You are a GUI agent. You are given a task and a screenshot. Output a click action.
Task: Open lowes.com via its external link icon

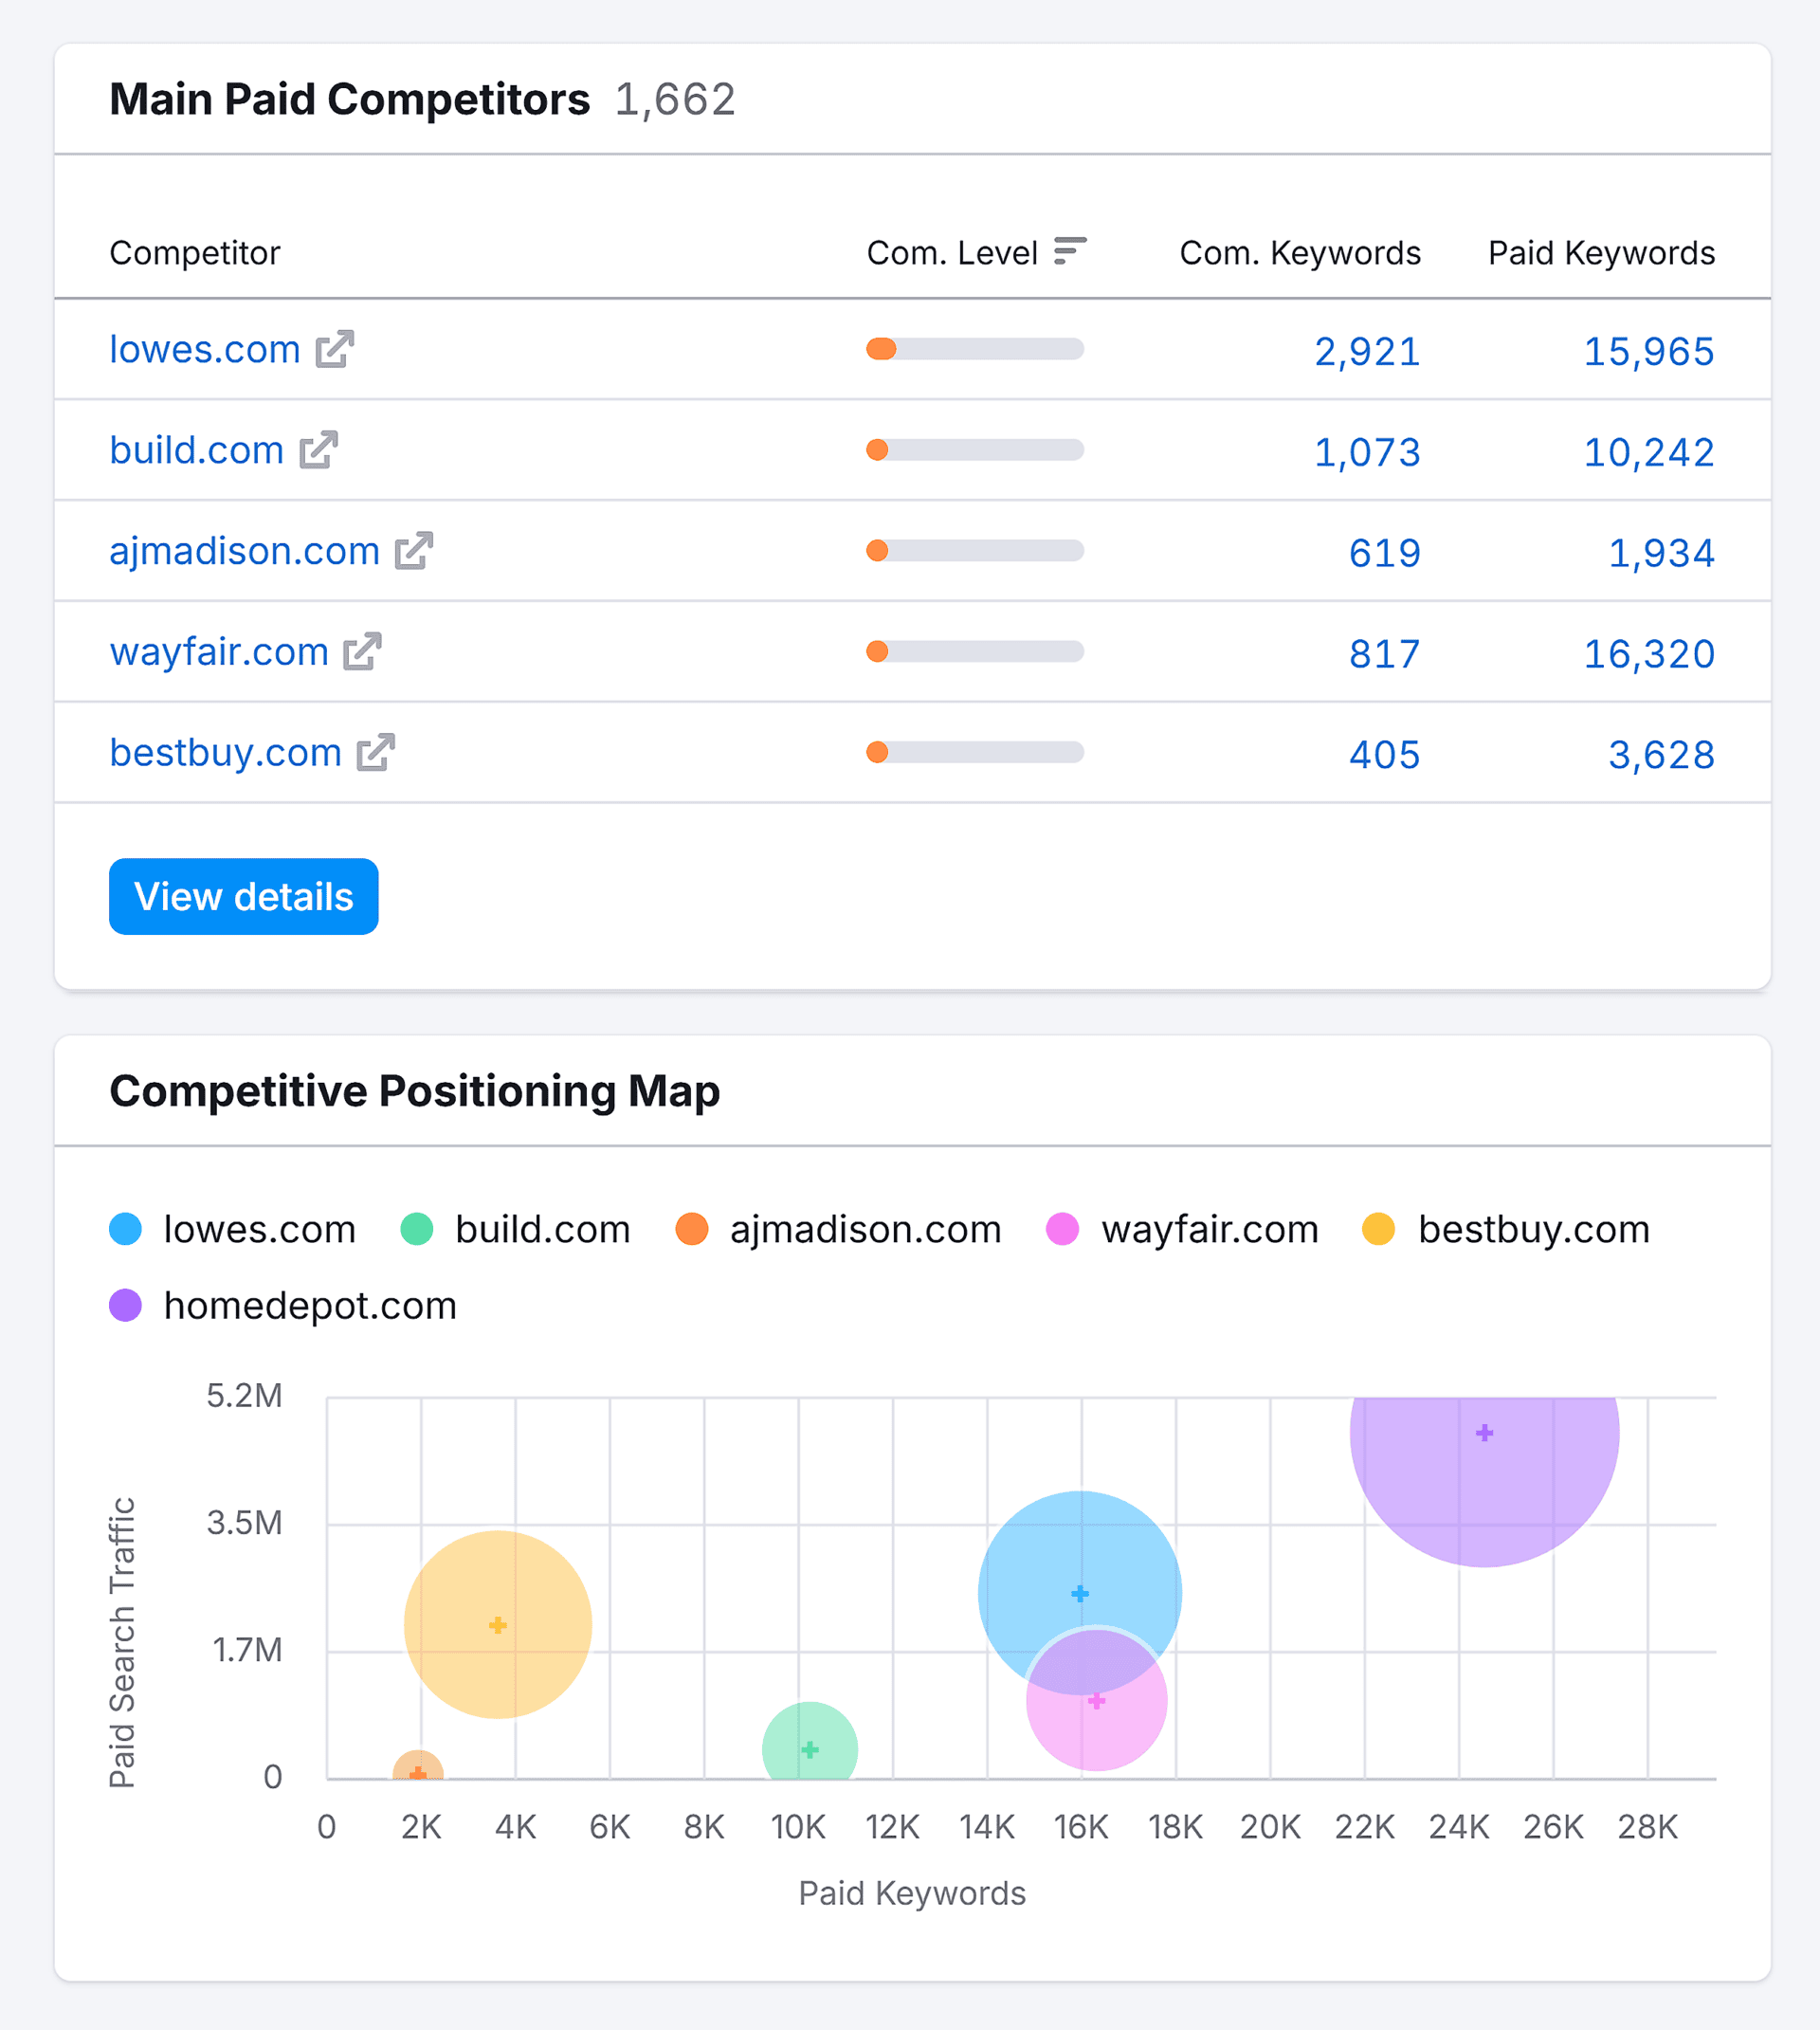point(334,349)
